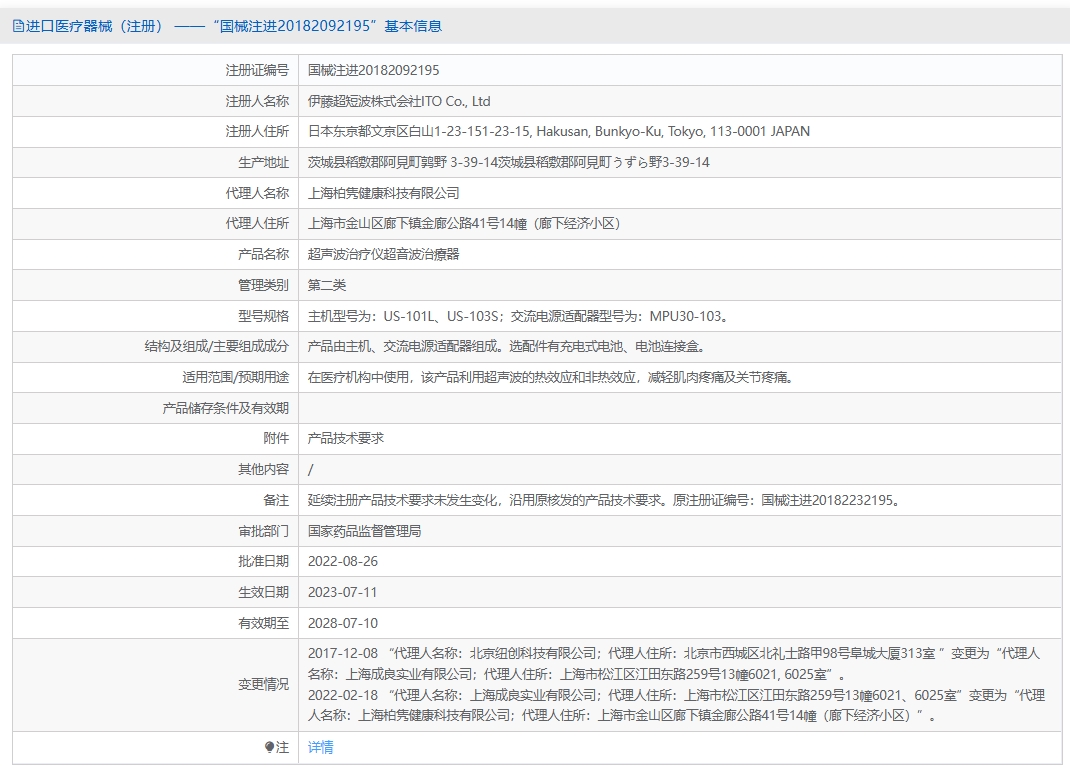The height and width of the screenshot is (775, 1070).
Task: Click the 有效期至 label
Action: coord(263,623)
